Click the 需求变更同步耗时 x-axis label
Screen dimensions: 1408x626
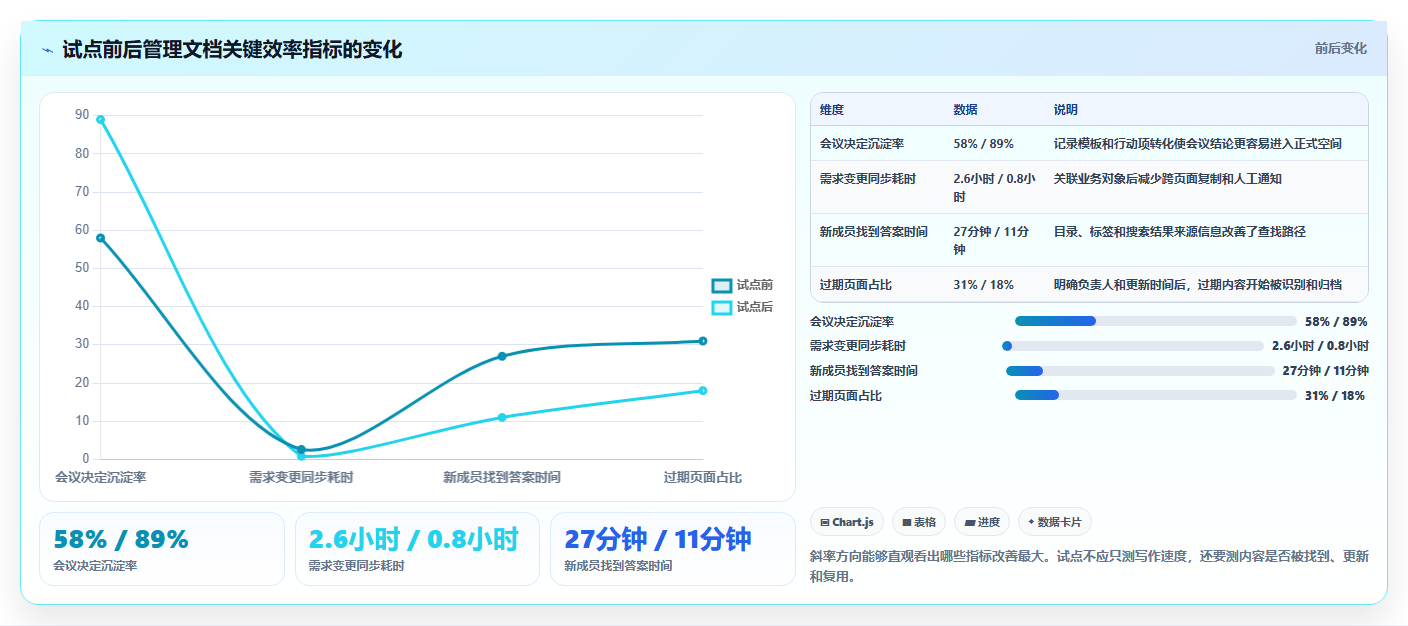(x=301, y=478)
